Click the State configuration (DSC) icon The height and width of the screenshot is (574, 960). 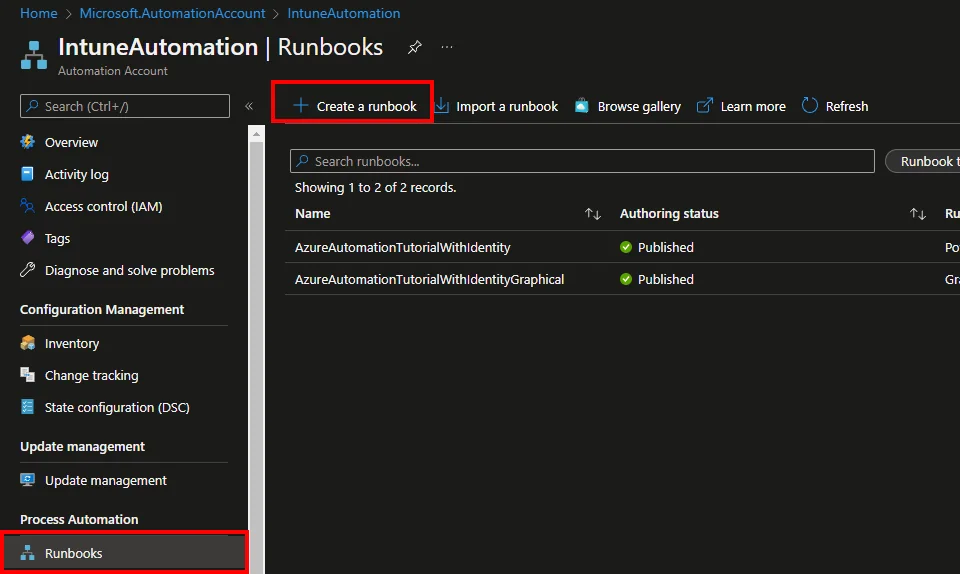[28, 407]
